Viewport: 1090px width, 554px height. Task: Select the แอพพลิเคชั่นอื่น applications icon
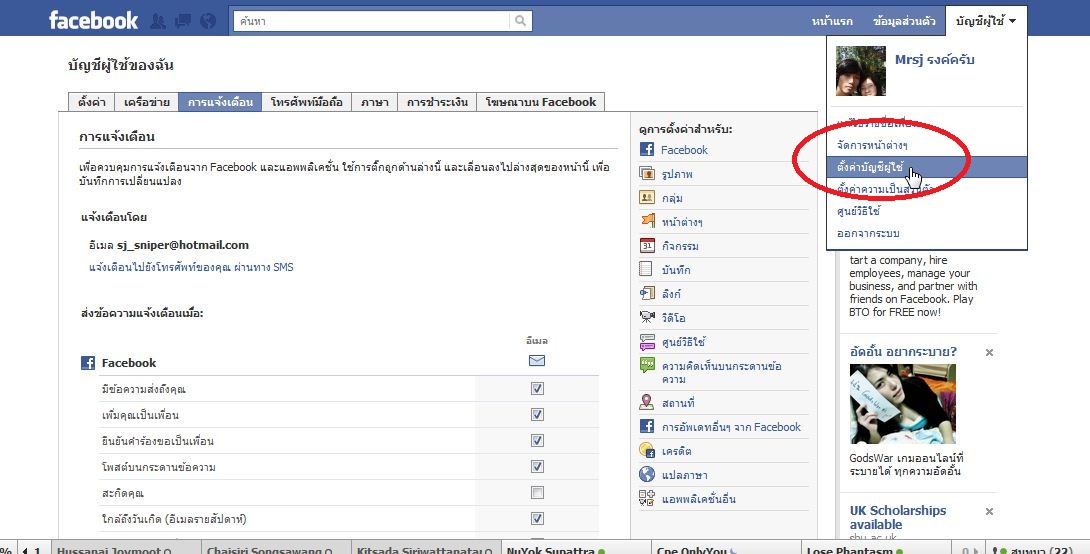pos(646,498)
